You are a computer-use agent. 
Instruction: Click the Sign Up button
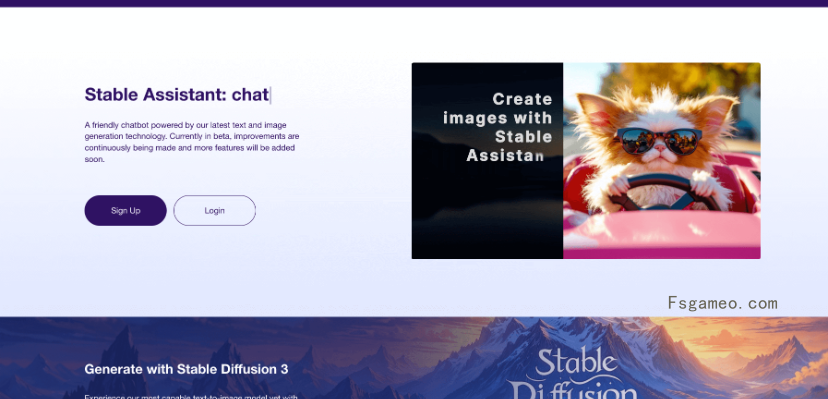(x=126, y=211)
